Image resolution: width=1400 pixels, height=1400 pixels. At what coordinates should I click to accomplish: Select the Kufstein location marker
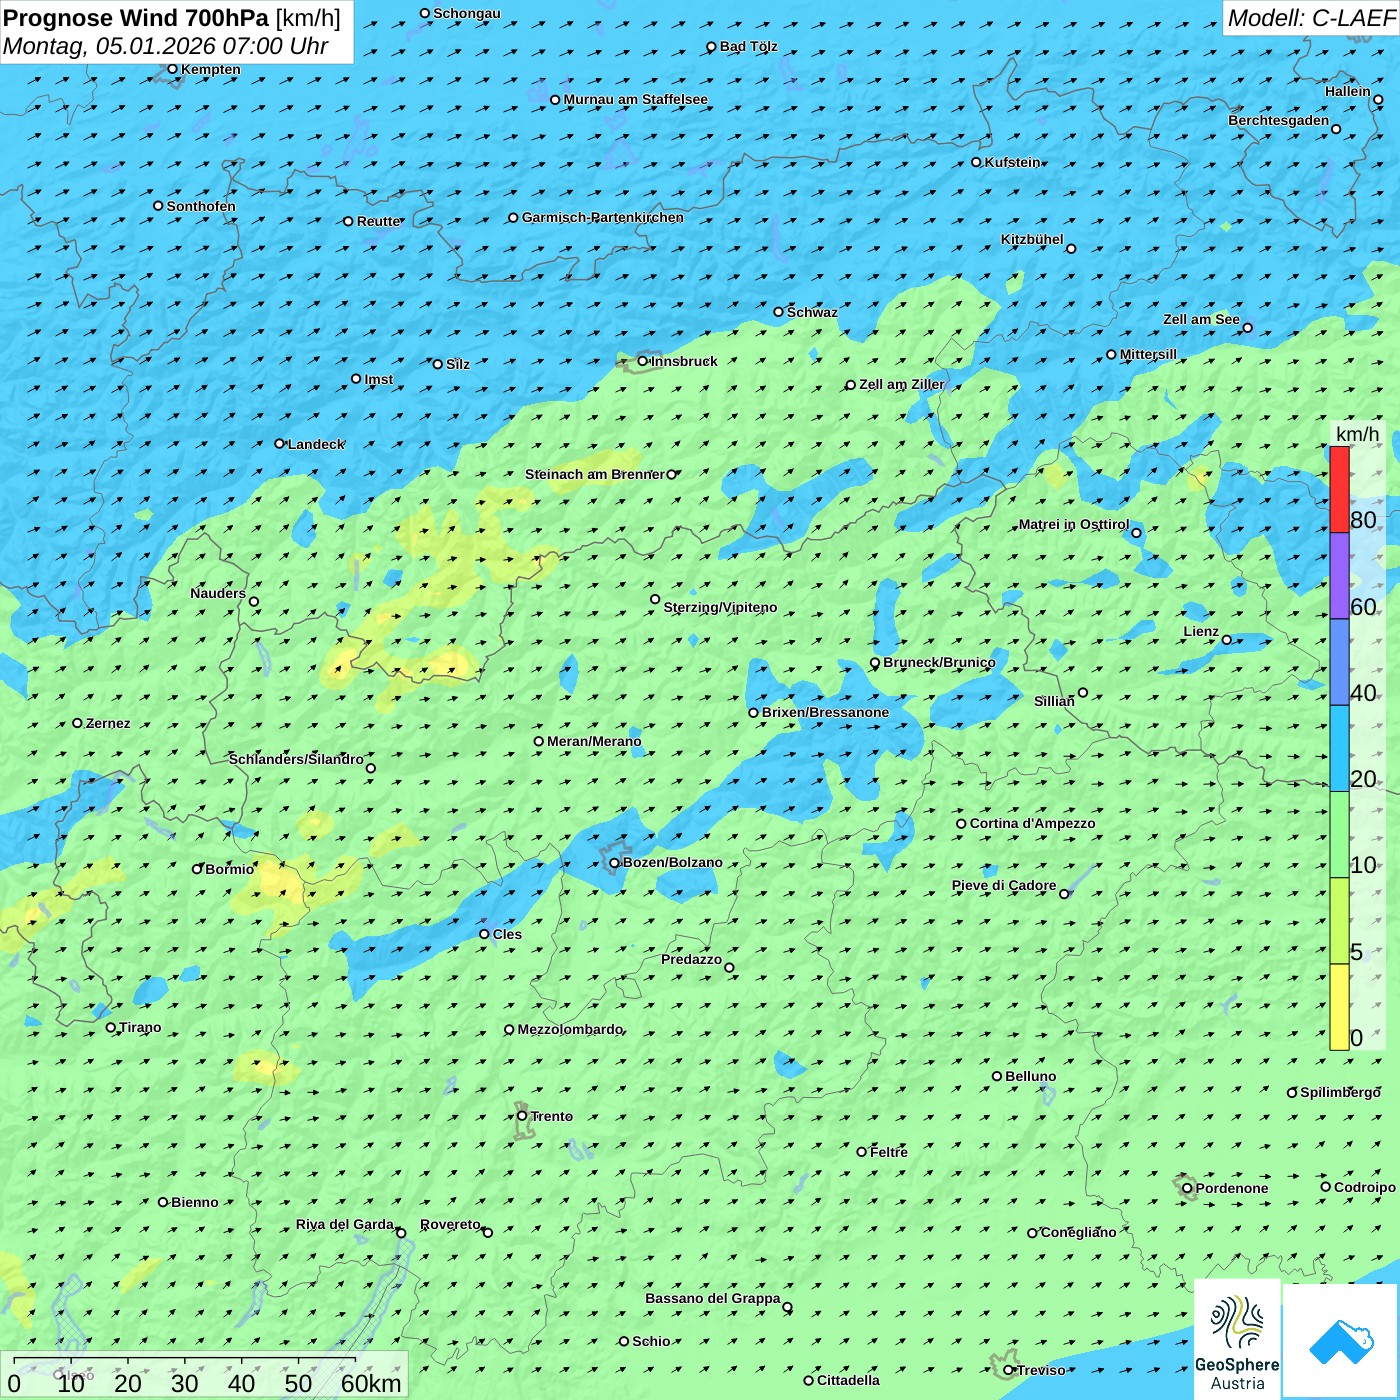(977, 162)
